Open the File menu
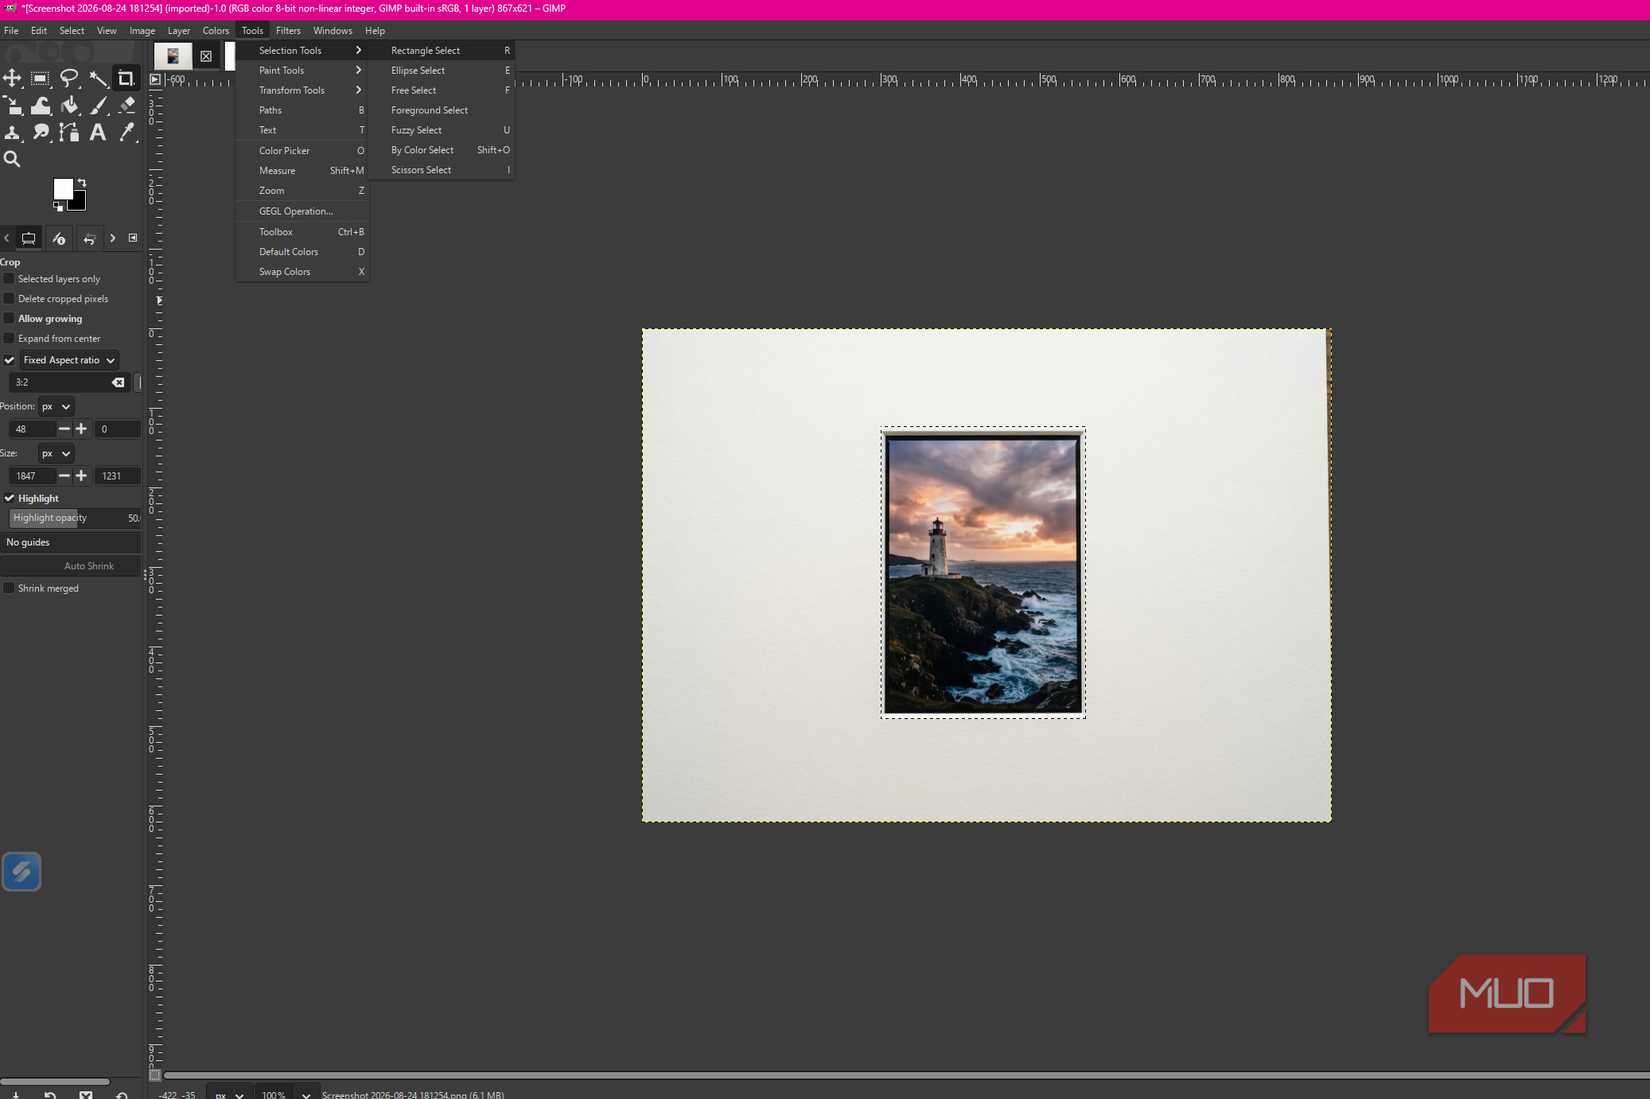Image resolution: width=1650 pixels, height=1099 pixels. tap(11, 30)
